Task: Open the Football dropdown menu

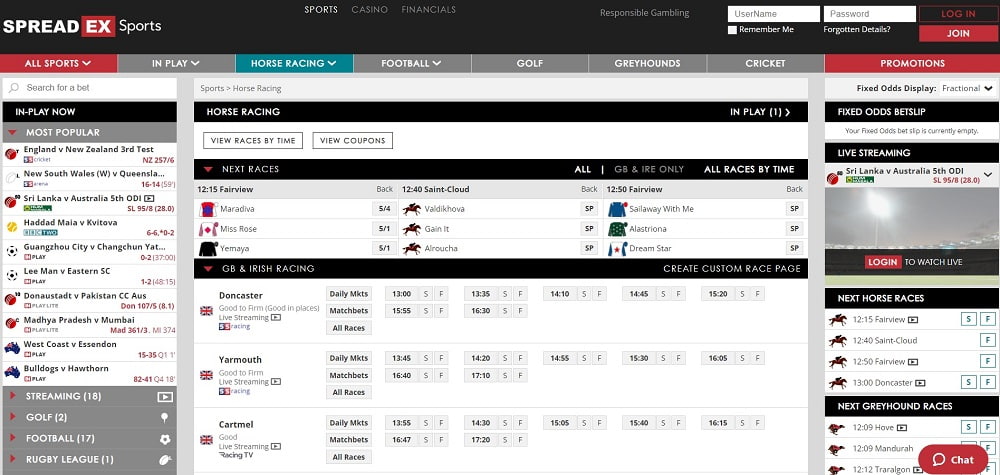Action: (x=411, y=63)
